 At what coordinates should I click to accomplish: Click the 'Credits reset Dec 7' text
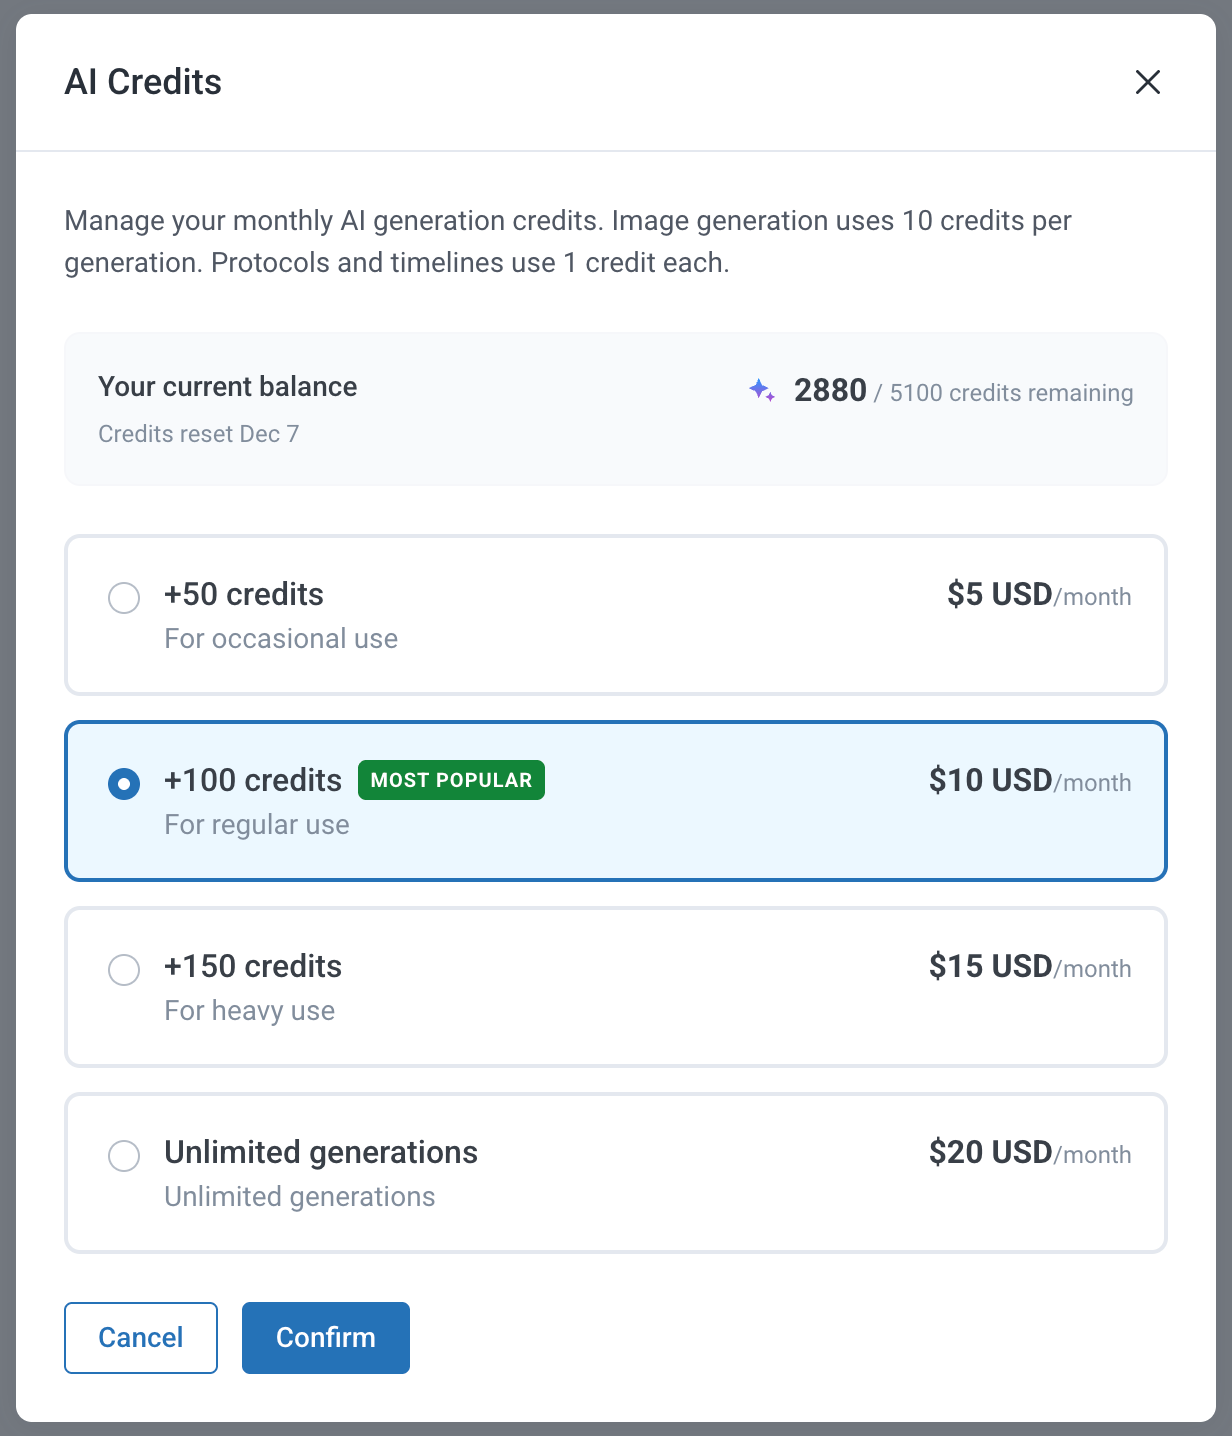coord(198,434)
